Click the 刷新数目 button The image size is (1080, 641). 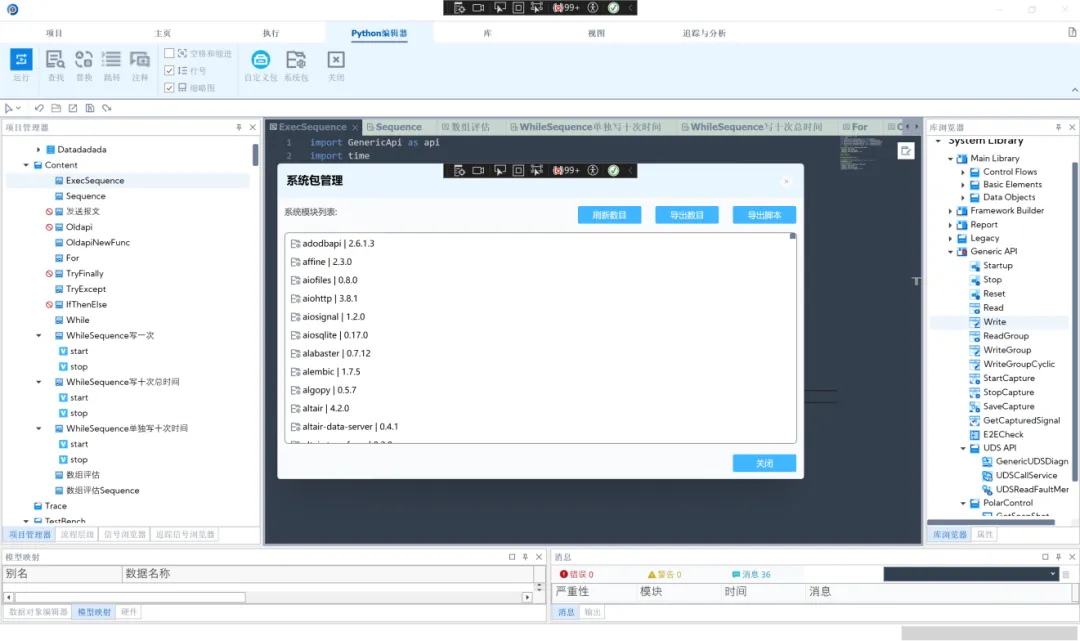609,215
